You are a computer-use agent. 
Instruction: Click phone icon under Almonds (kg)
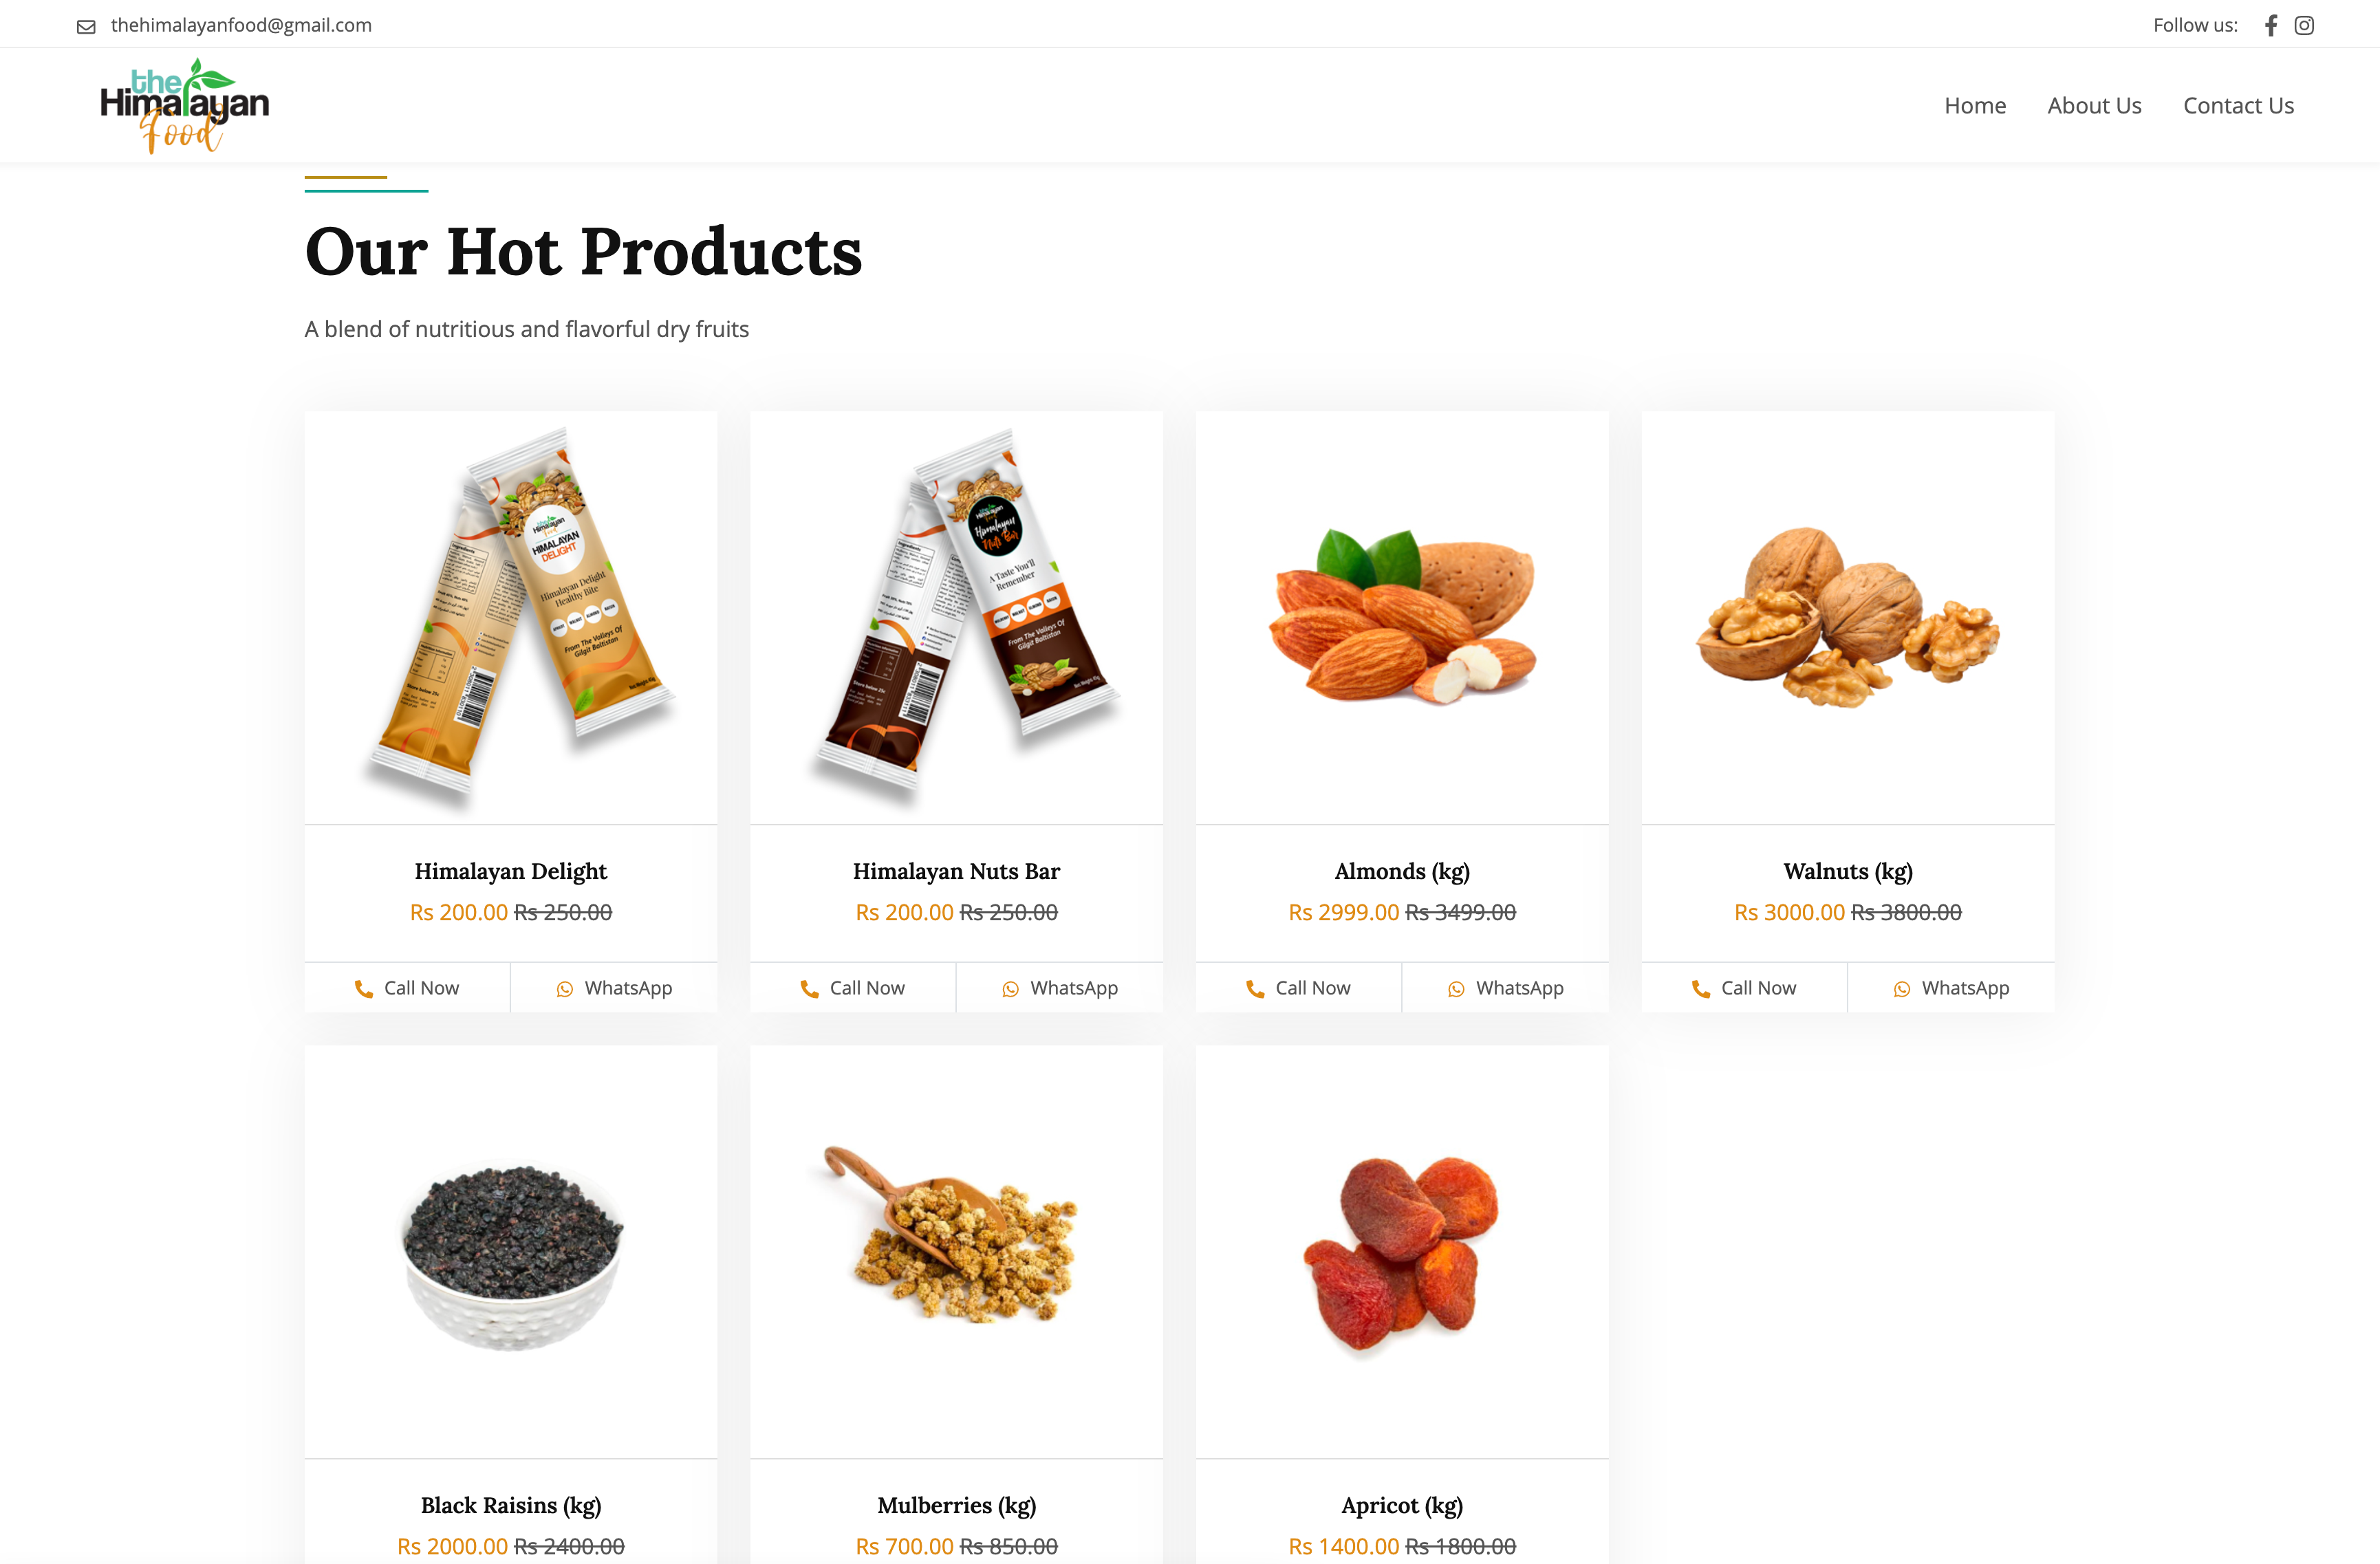click(x=1255, y=988)
